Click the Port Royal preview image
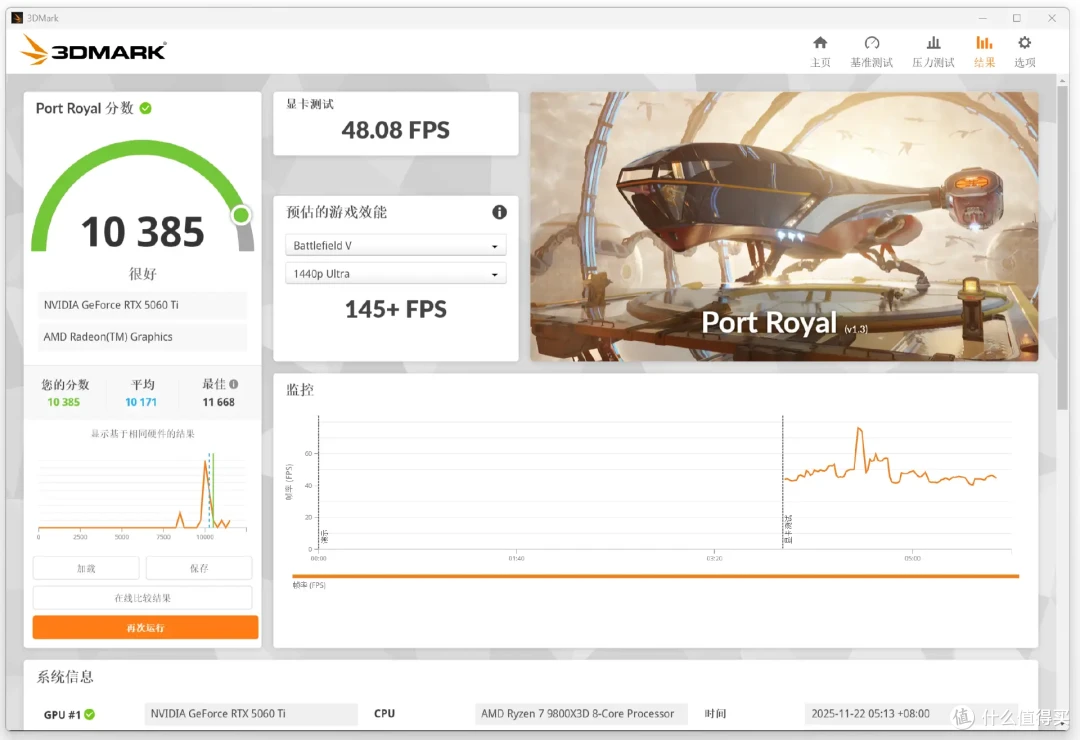The width and height of the screenshot is (1080, 740). [784, 227]
